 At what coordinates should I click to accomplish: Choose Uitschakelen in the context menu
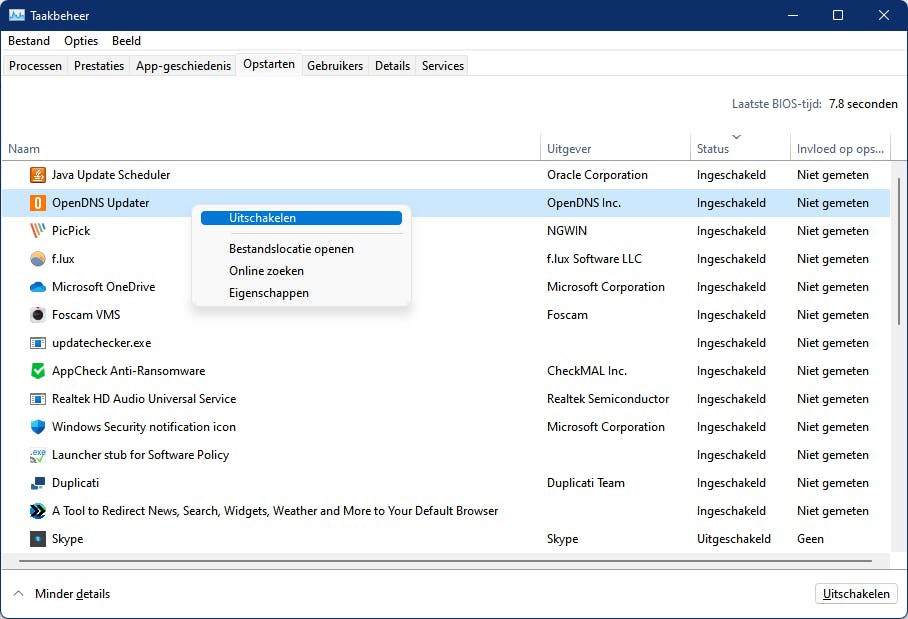[262, 218]
